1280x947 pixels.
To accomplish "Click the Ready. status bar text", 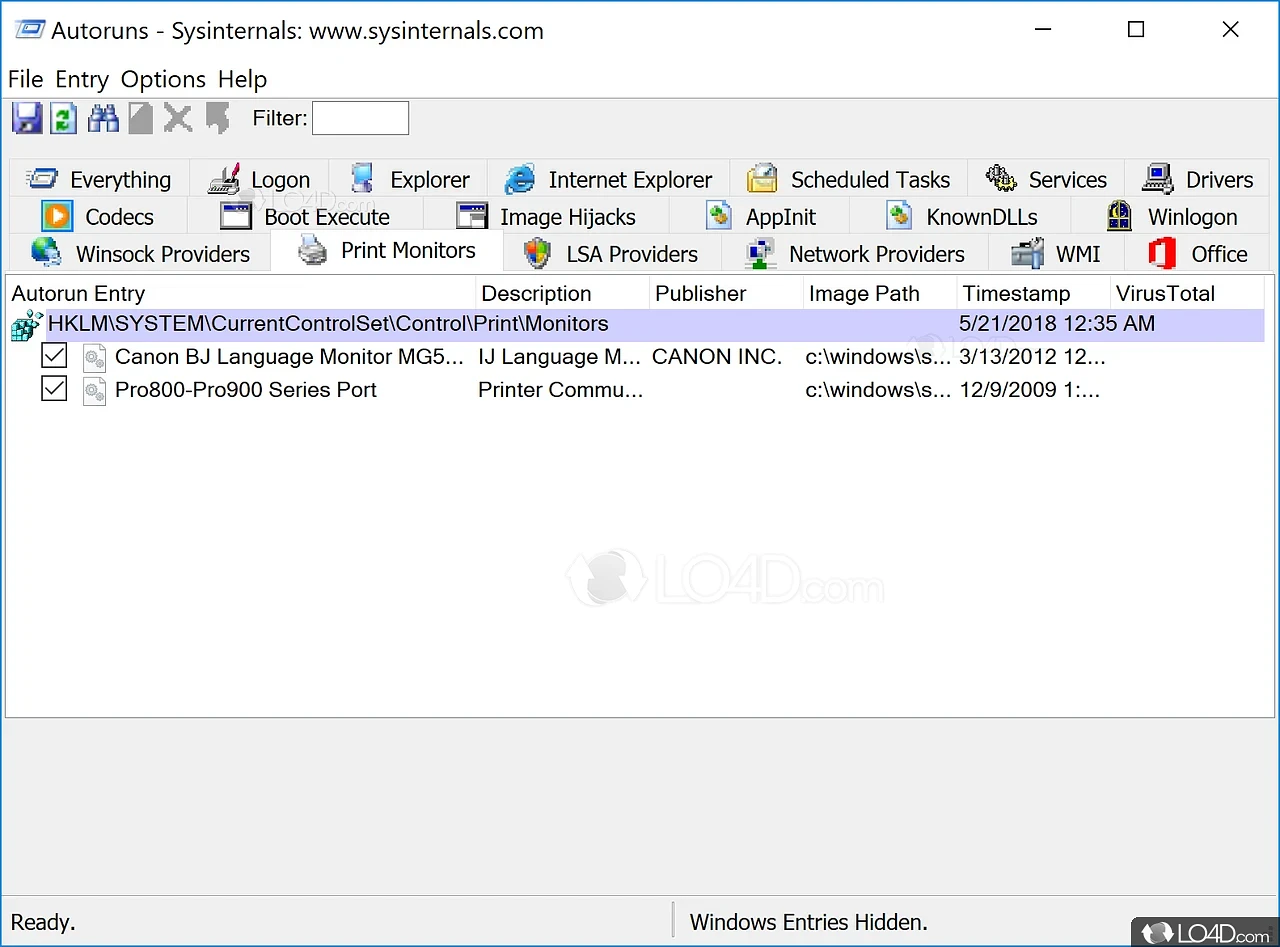I will pyautogui.click(x=43, y=922).
